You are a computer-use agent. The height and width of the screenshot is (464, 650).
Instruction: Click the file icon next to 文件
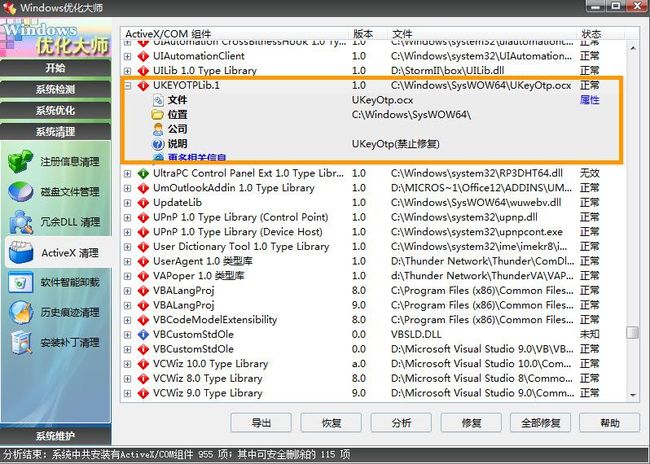[x=158, y=100]
